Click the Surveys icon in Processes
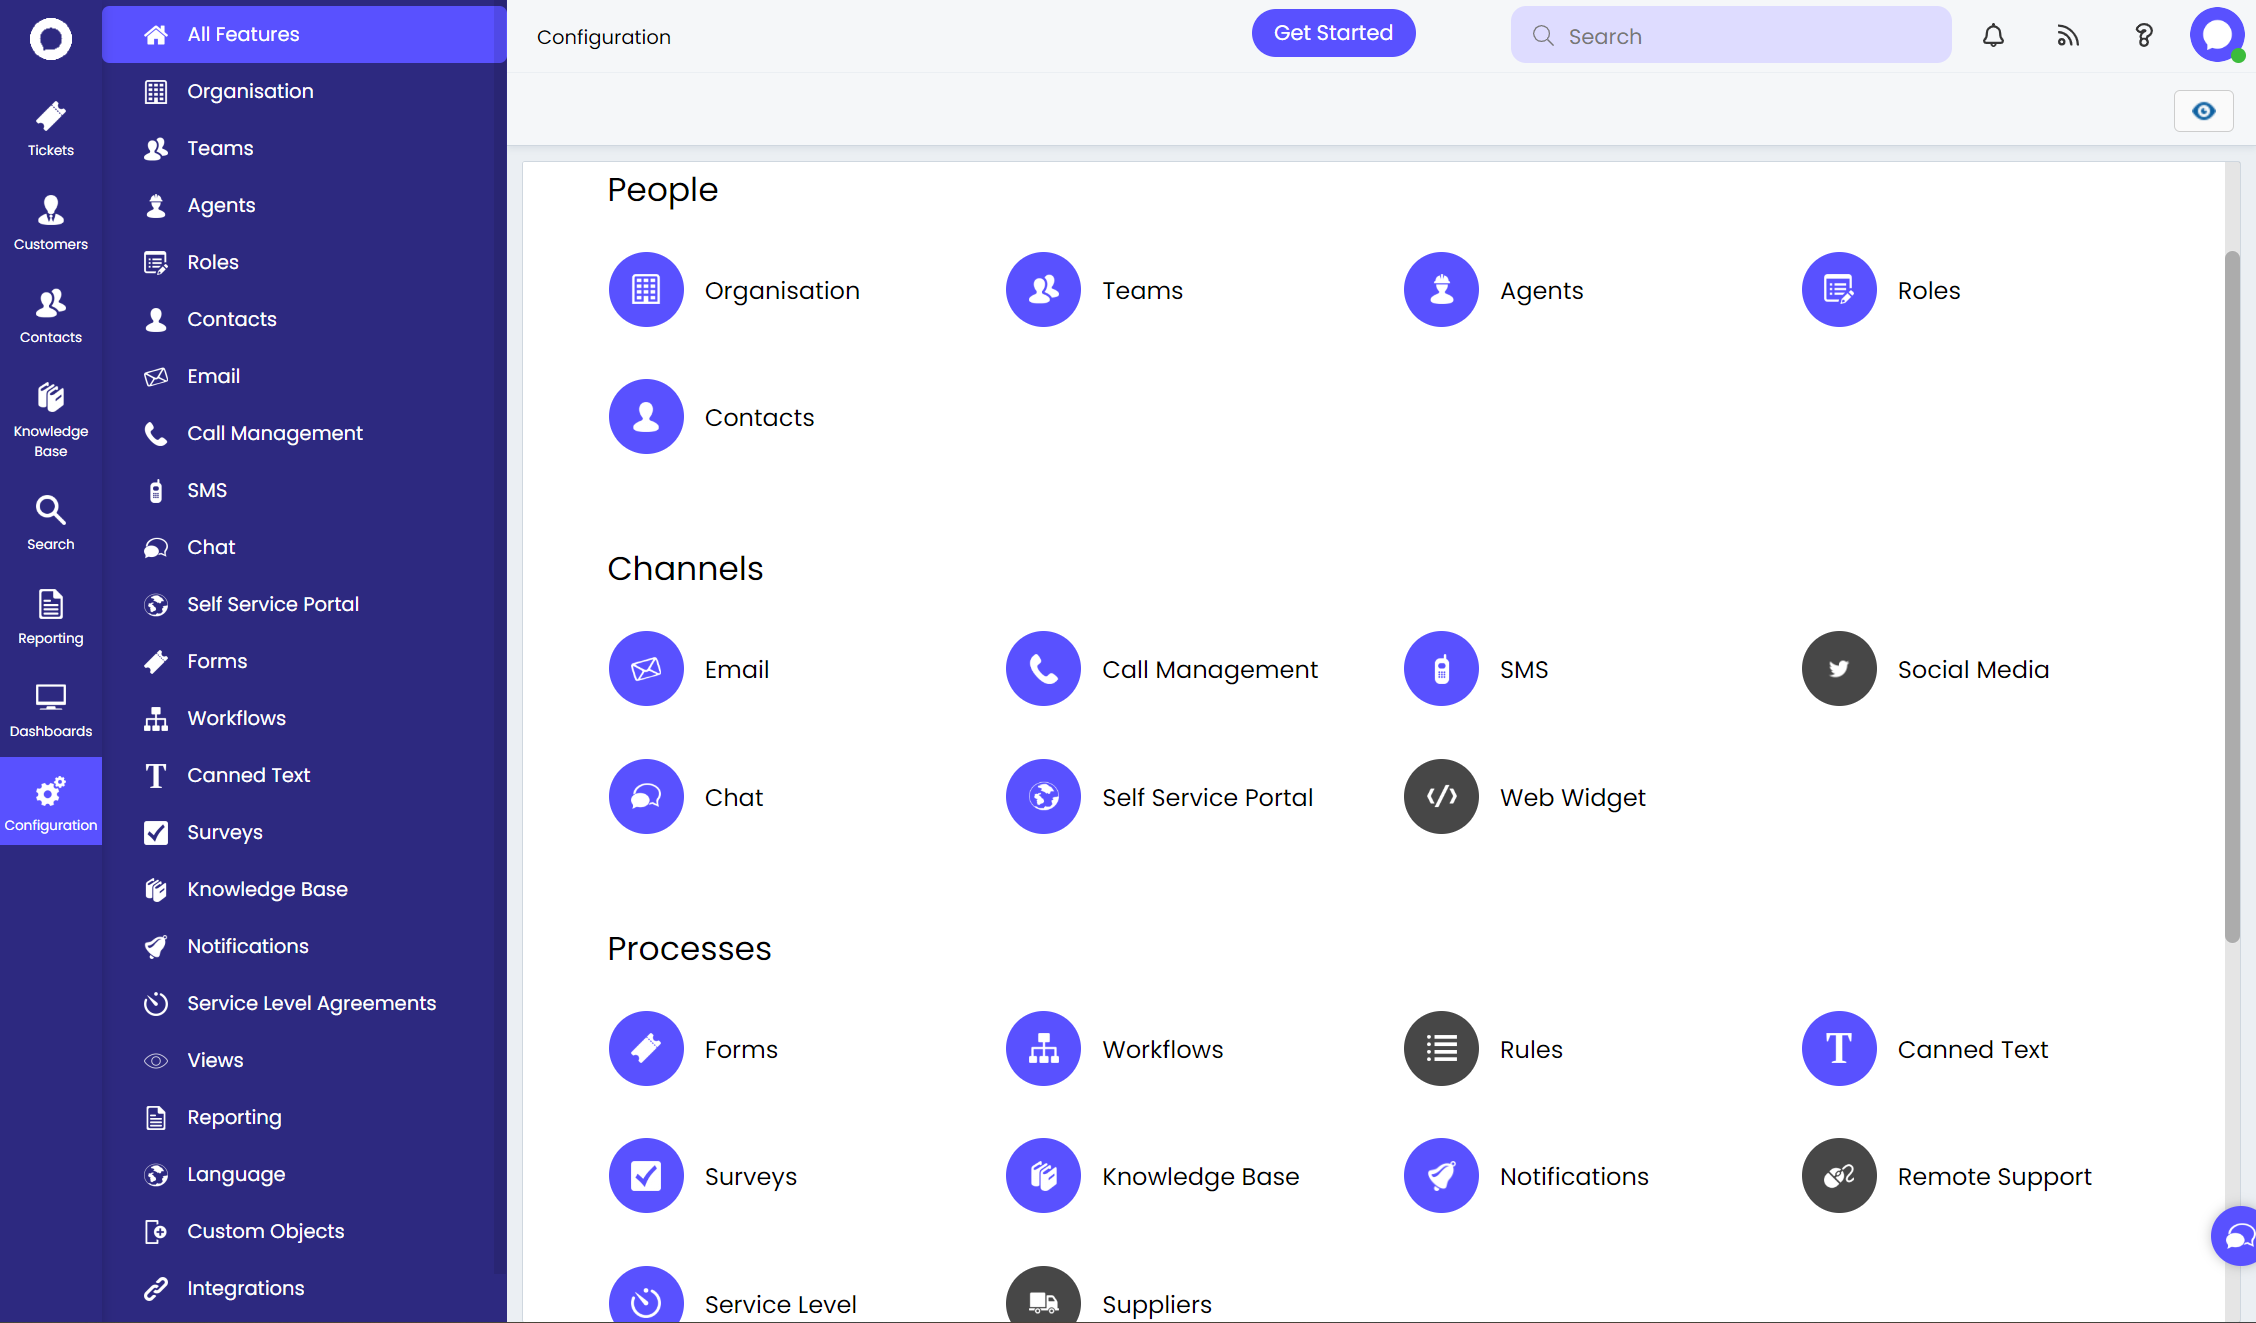Image resolution: width=2256 pixels, height=1323 pixels. point(645,1175)
